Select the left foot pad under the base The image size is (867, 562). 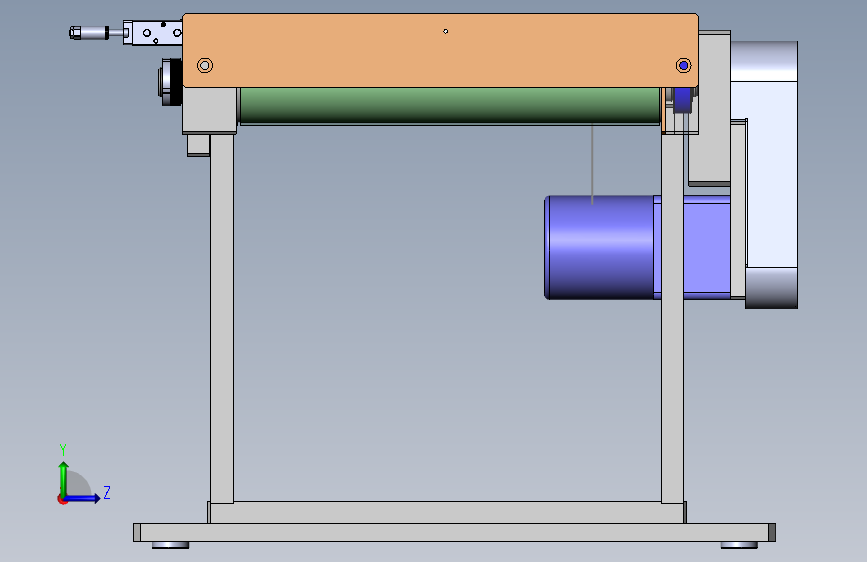coord(170,545)
